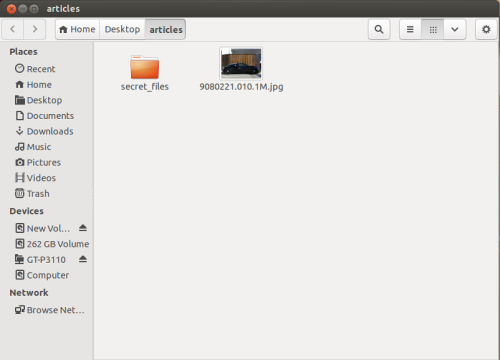Select the 9080221.010.1M.jpg thumbnail
500x360 pixels.
tap(241, 63)
